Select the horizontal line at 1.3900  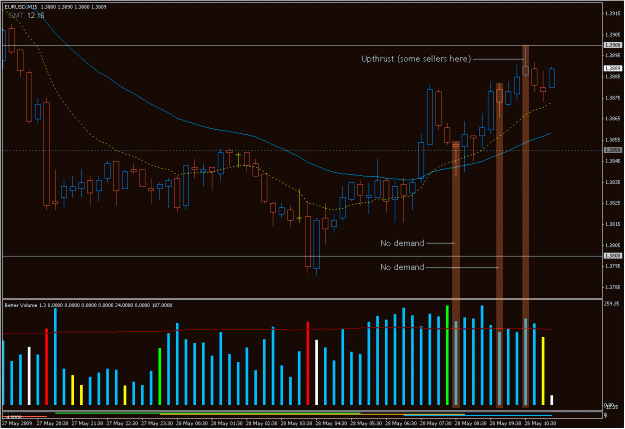[302, 45]
